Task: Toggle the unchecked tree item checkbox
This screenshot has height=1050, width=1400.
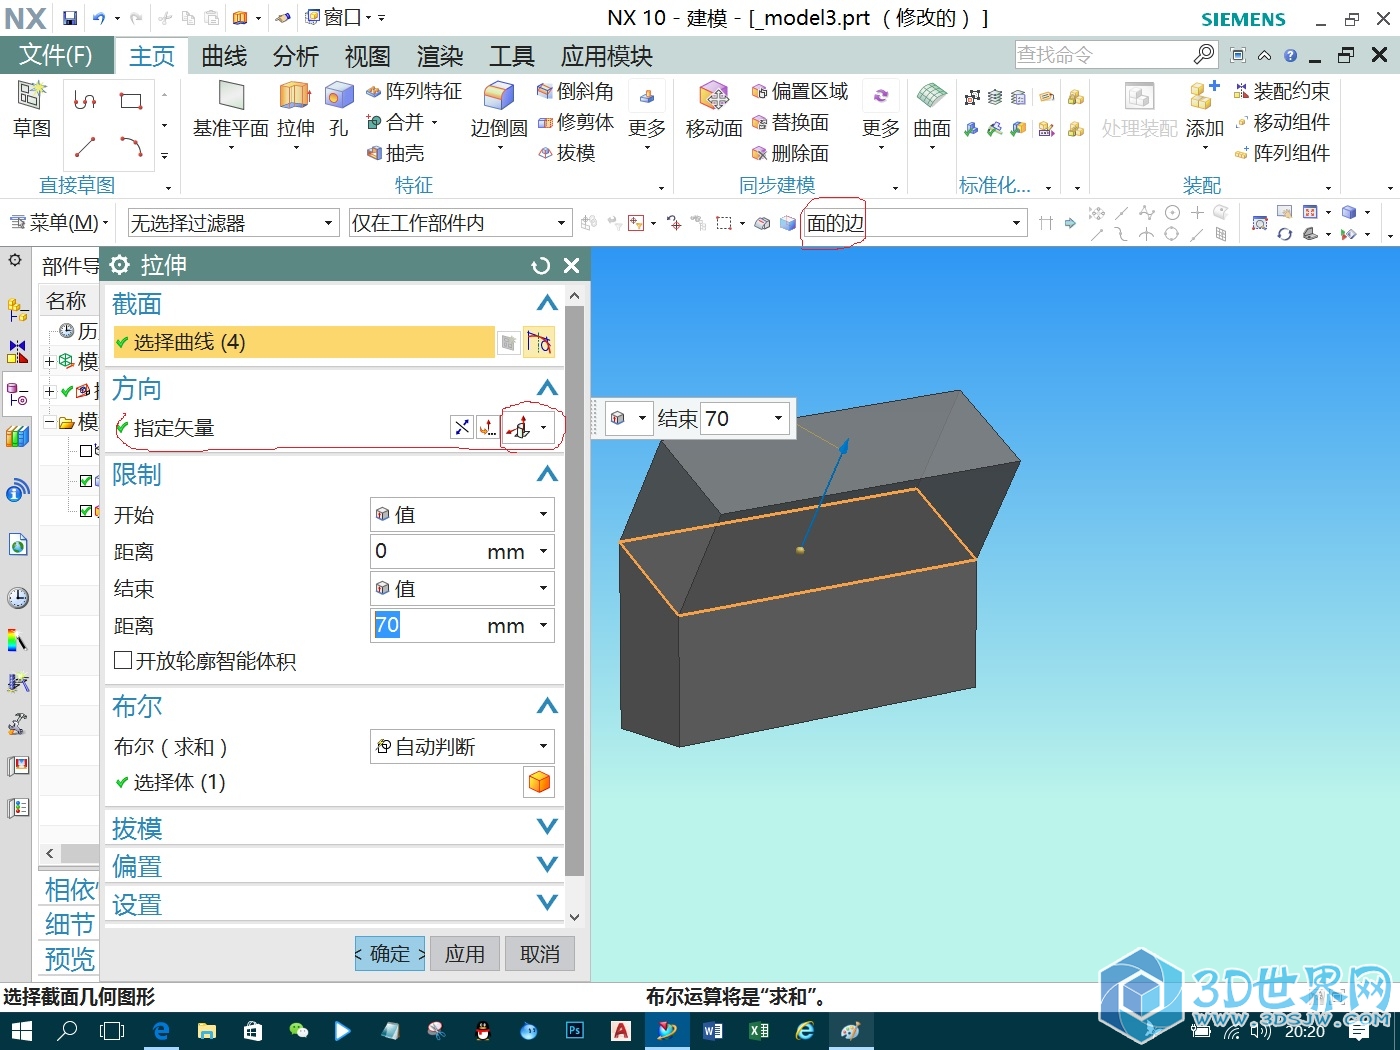Action: coord(86,451)
